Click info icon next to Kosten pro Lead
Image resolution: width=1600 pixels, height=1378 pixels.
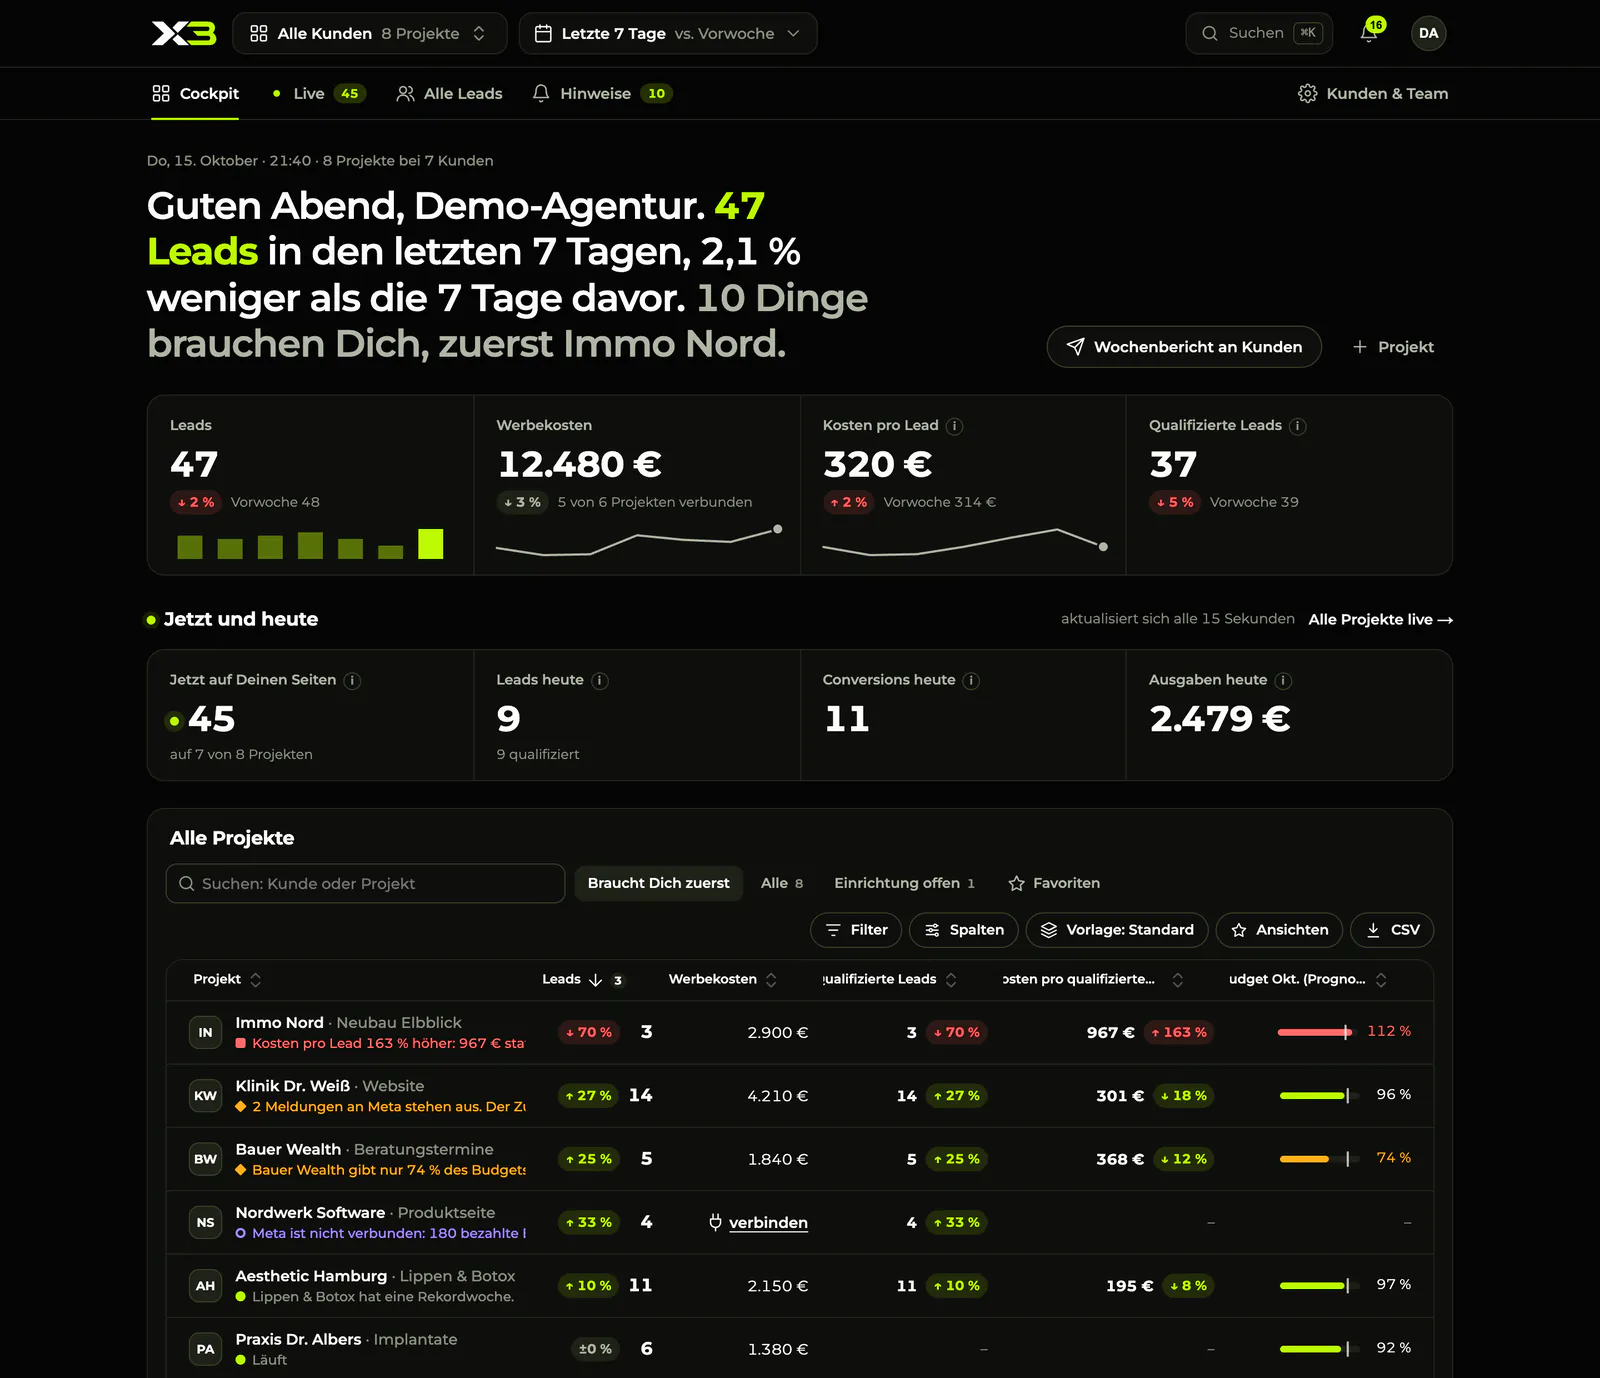coord(955,426)
